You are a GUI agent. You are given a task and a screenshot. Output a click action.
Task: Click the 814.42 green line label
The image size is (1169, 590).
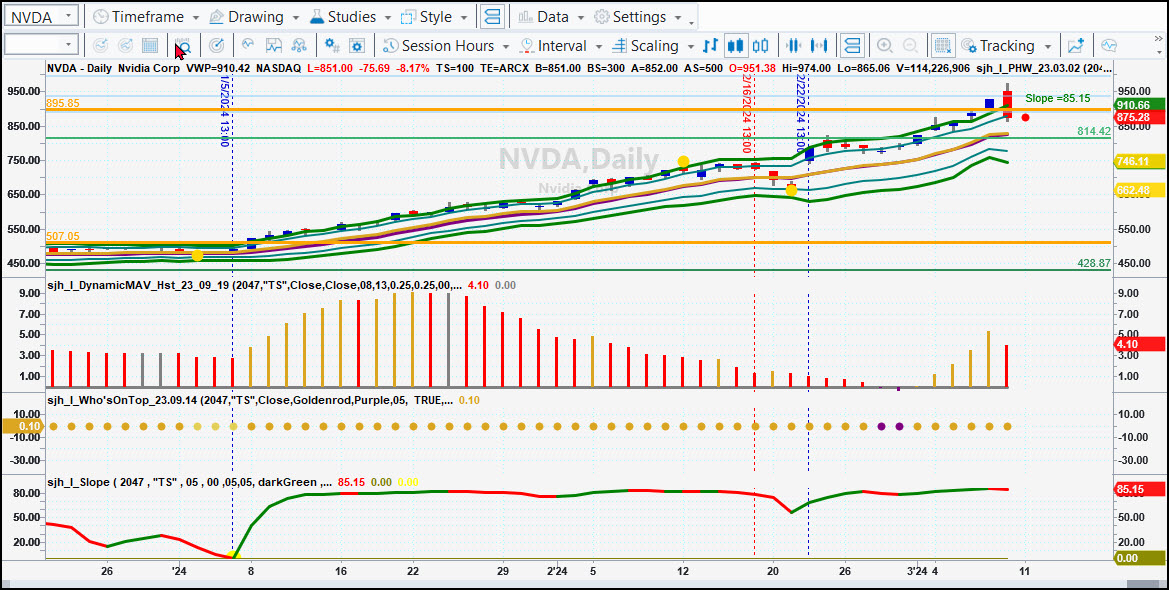tap(1094, 131)
